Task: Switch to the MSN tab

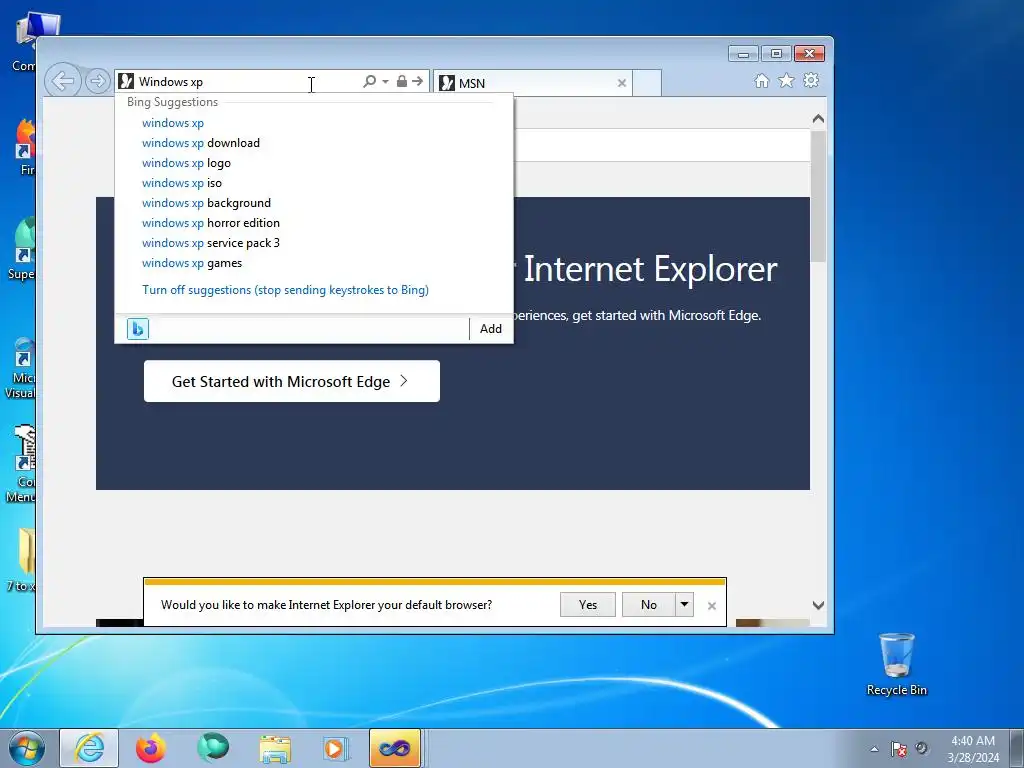Action: 532,83
